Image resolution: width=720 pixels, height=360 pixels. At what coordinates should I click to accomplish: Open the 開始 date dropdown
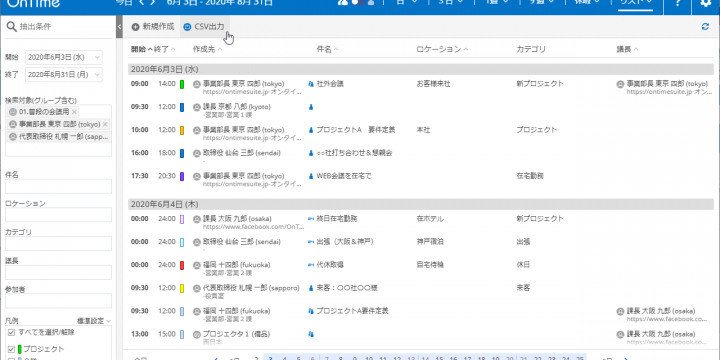click(97, 57)
